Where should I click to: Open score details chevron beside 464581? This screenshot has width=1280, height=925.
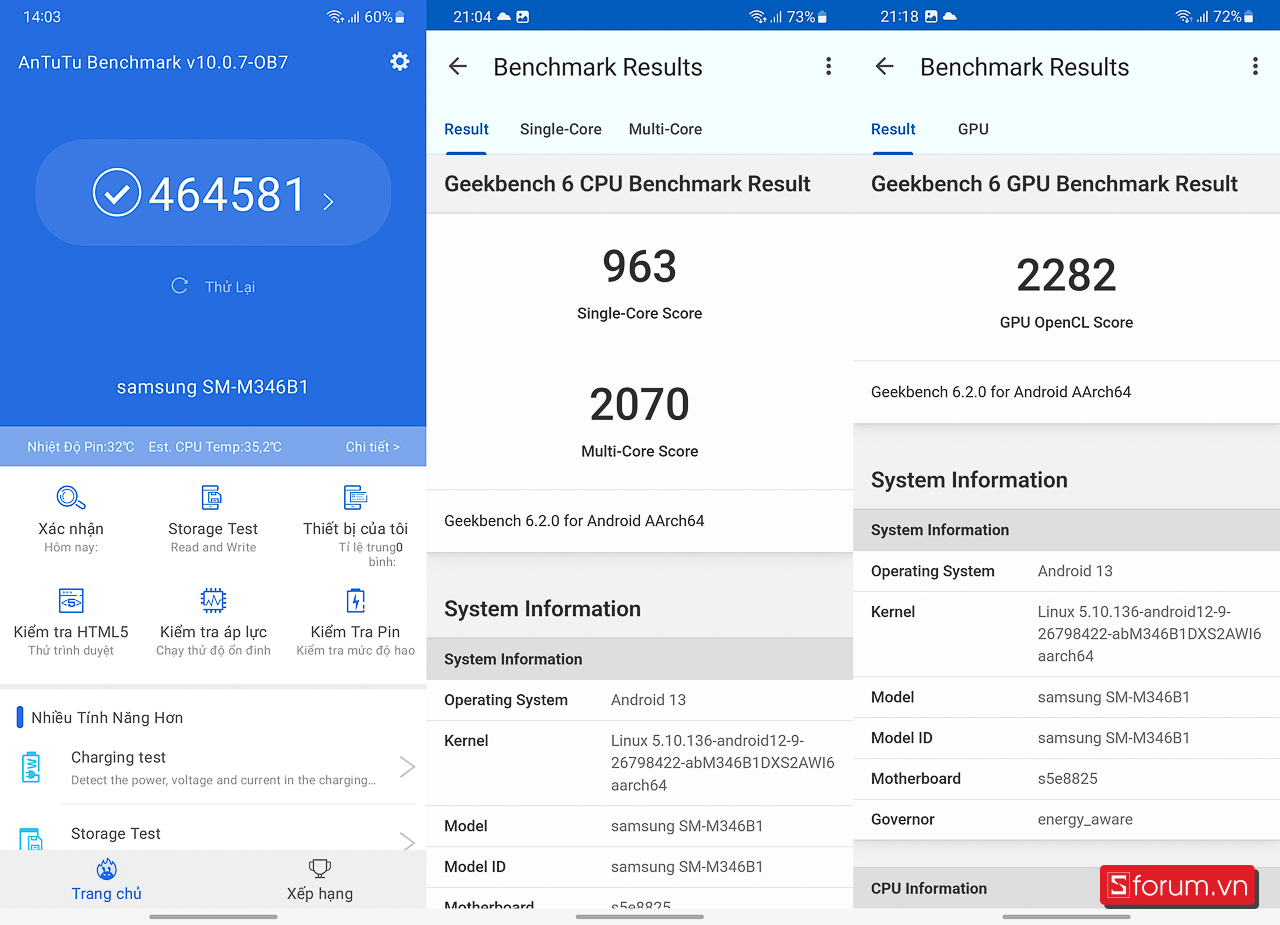(x=328, y=202)
